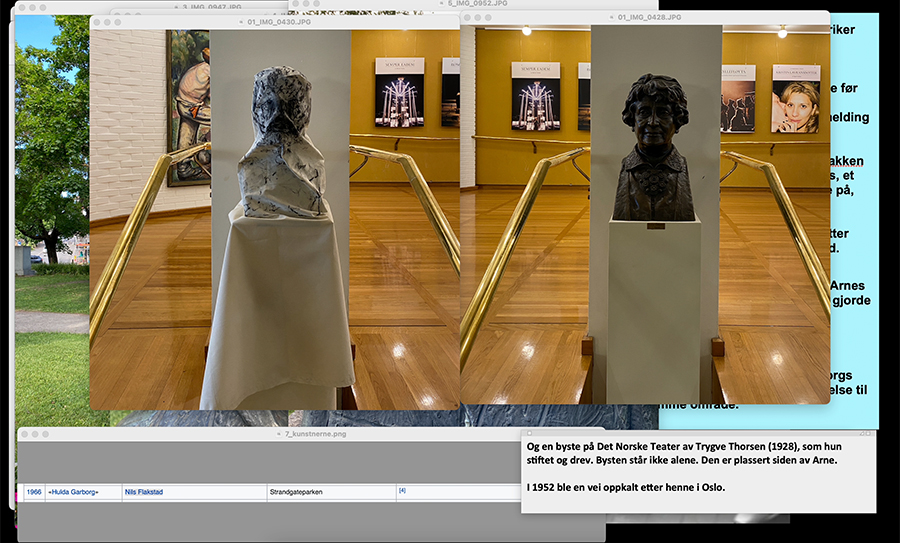Open the 1966 year link
The width and height of the screenshot is (900, 543).
(x=34, y=492)
